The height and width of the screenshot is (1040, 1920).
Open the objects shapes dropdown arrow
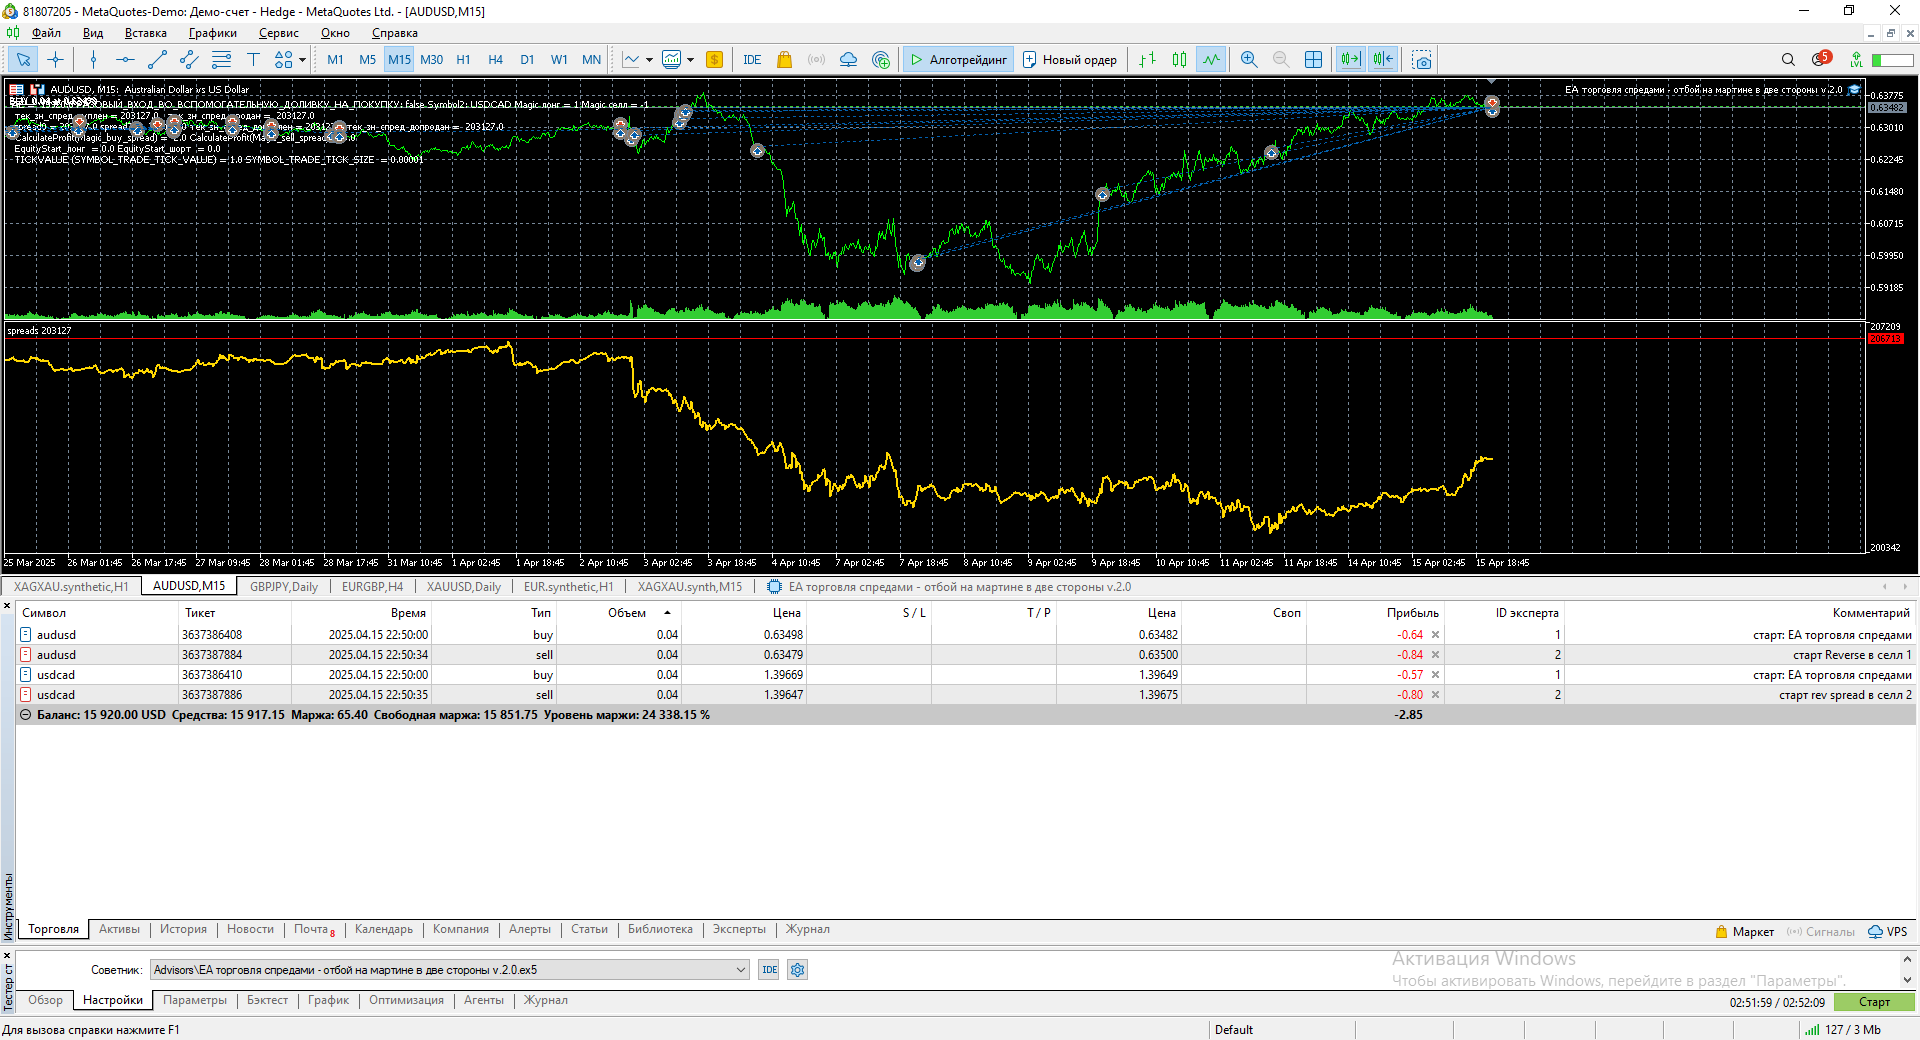(302, 60)
